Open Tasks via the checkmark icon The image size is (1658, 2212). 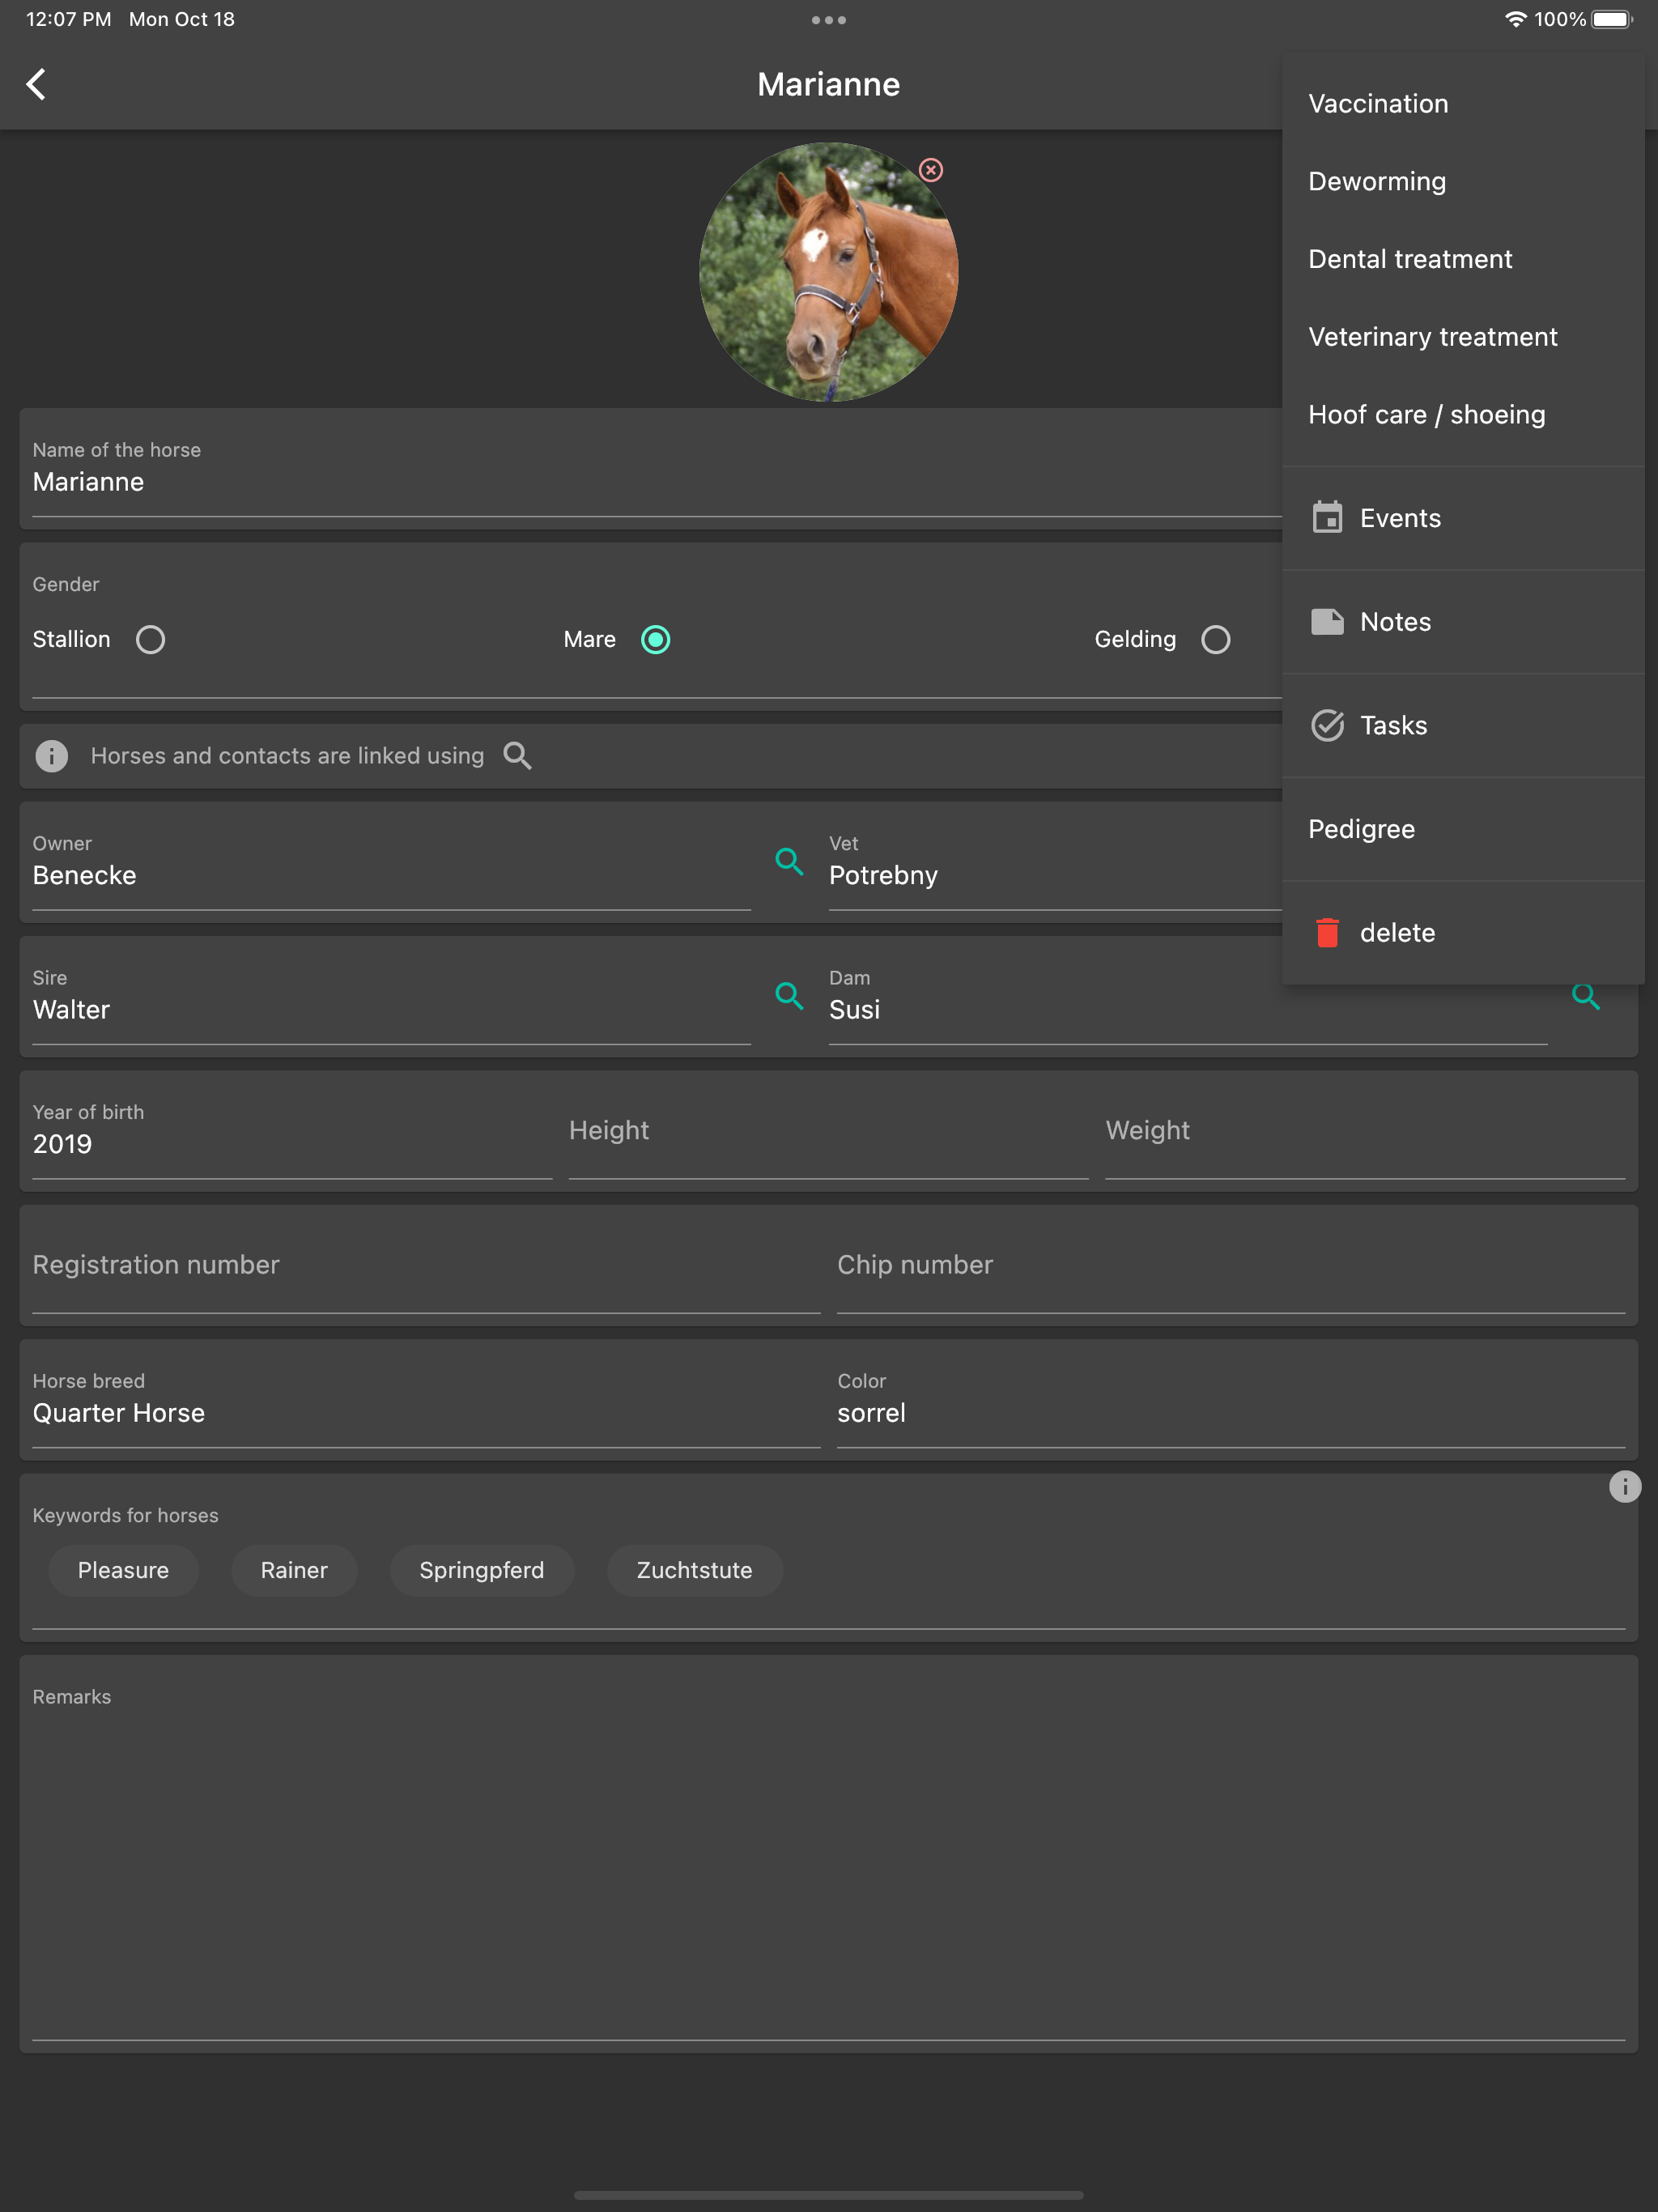click(1327, 726)
